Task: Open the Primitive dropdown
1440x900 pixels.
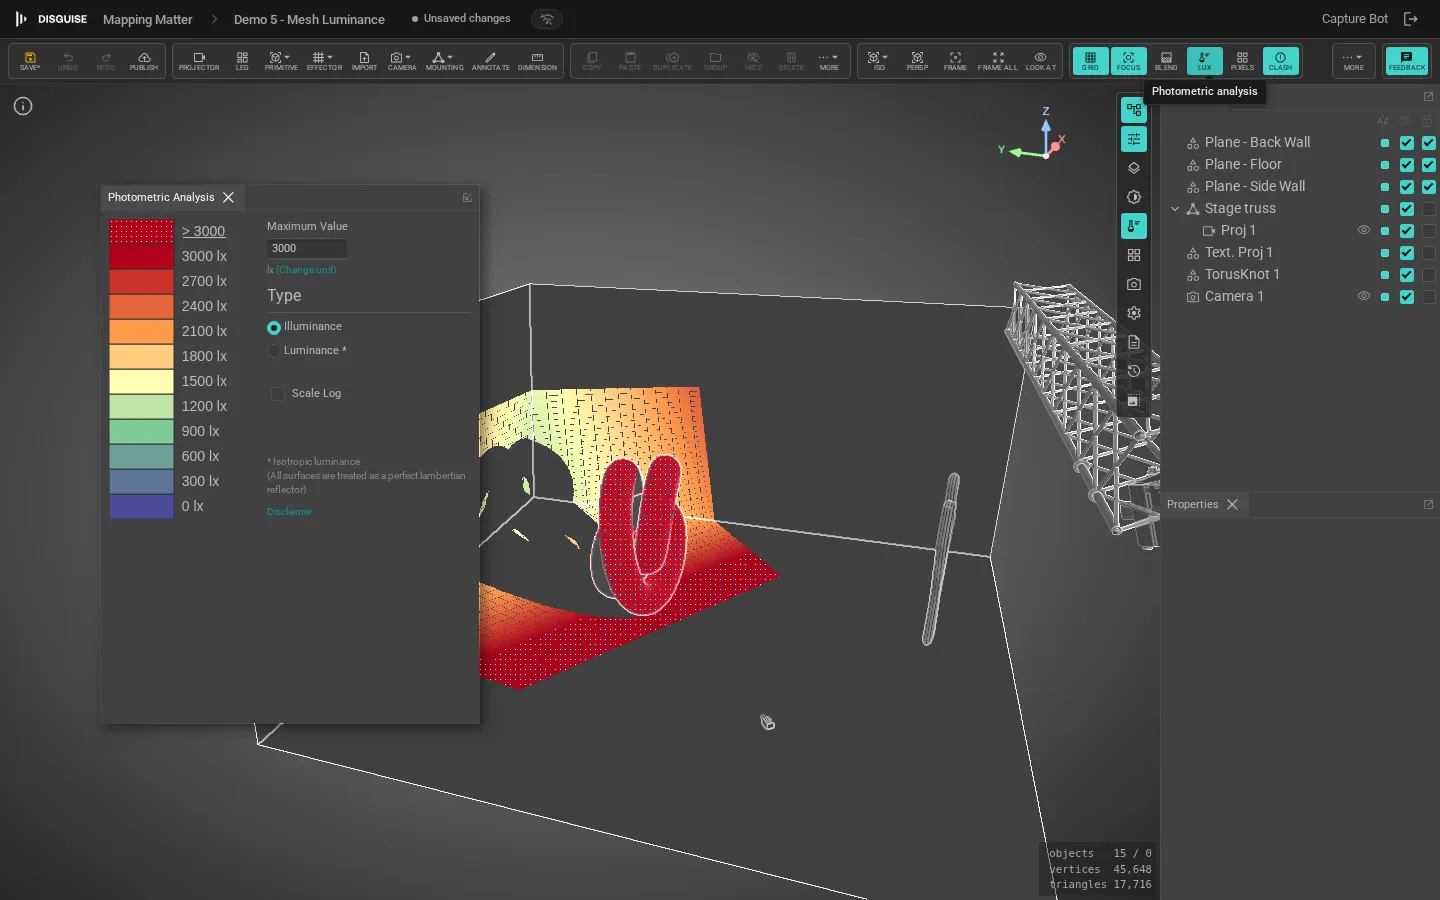Action: 281,61
